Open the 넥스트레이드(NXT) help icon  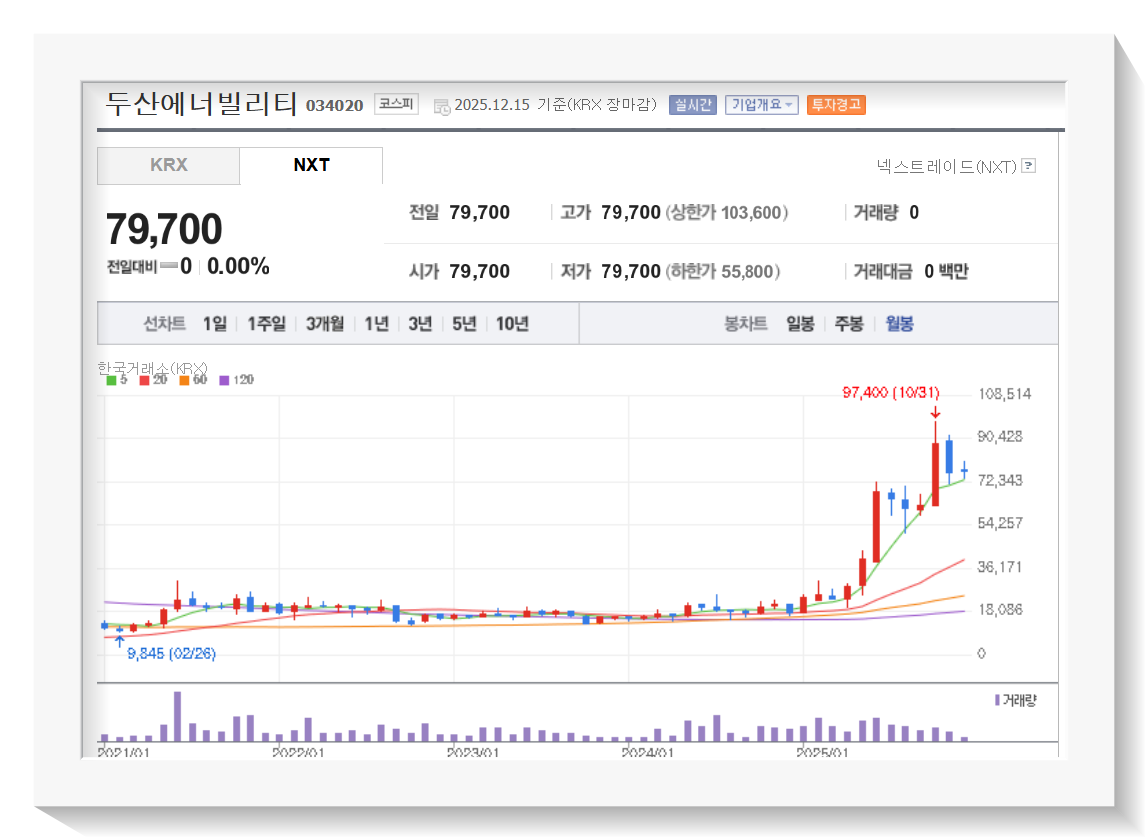[1029, 166]
